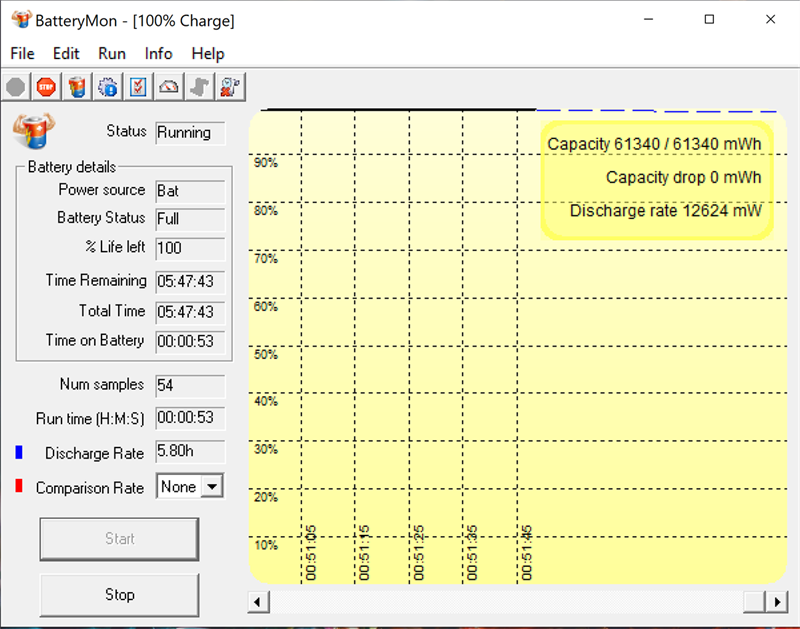Click the strong battery mascot logo
Viewport: 800px width, 629px height.
tap(33, 130)
